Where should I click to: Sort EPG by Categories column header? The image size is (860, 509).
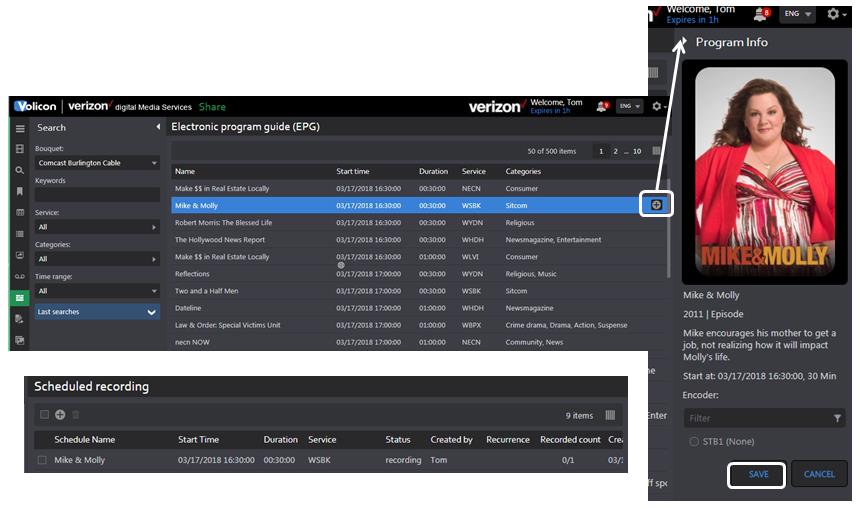click(523, 172)
